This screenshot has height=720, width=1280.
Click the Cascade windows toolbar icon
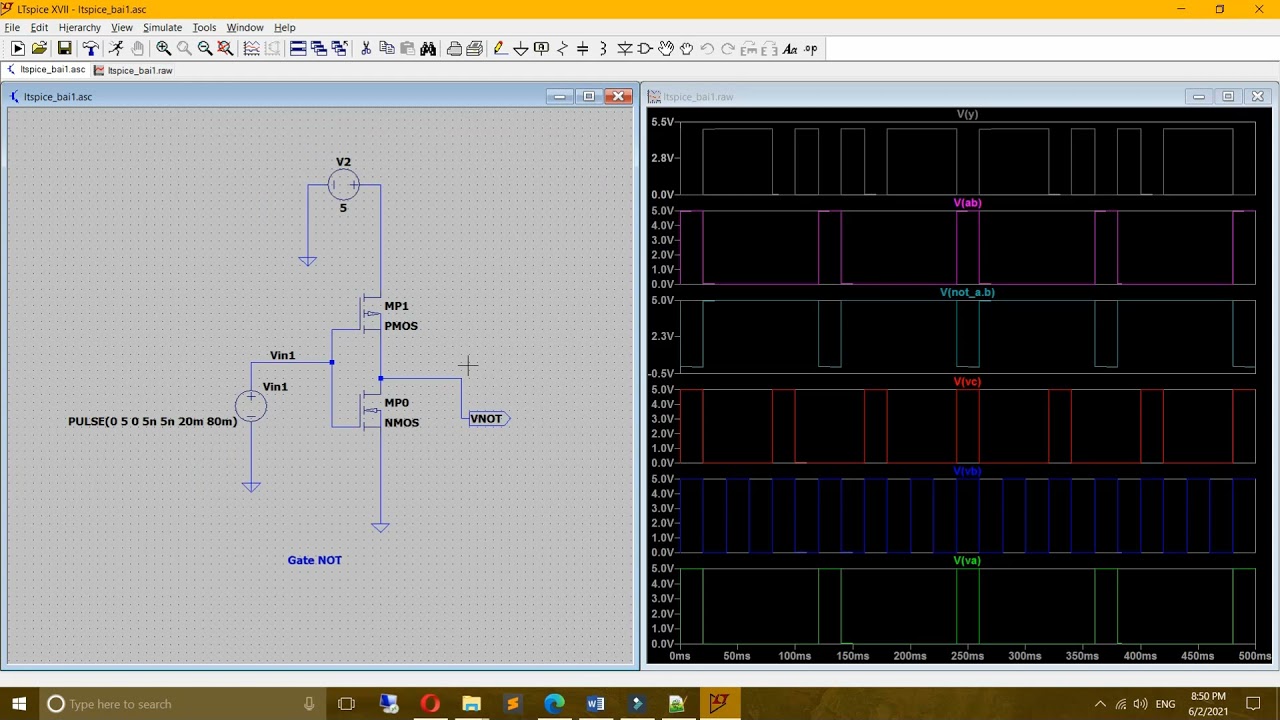[318, 49]
